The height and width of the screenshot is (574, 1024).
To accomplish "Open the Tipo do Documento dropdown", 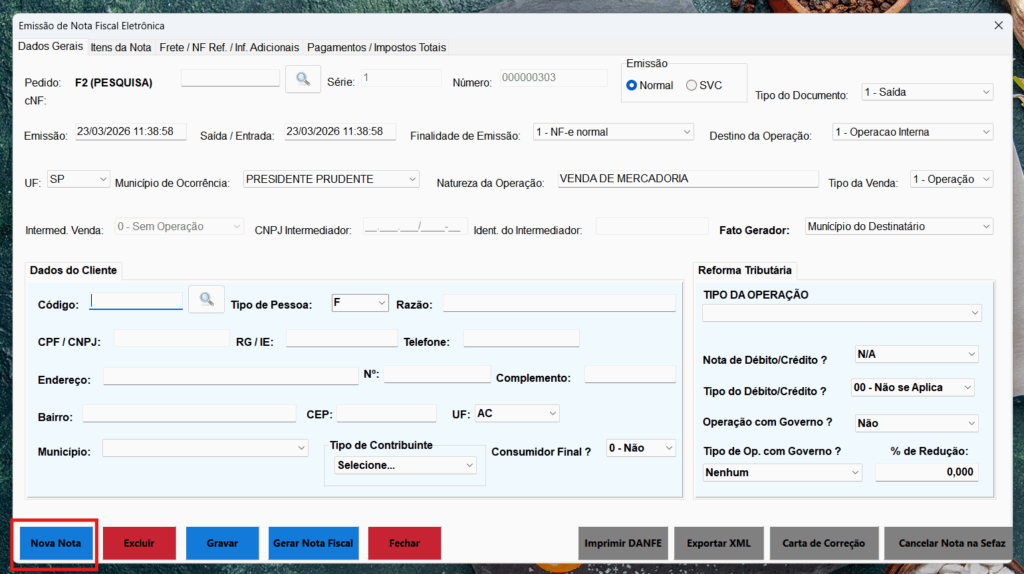I will (x=927, y=92).
